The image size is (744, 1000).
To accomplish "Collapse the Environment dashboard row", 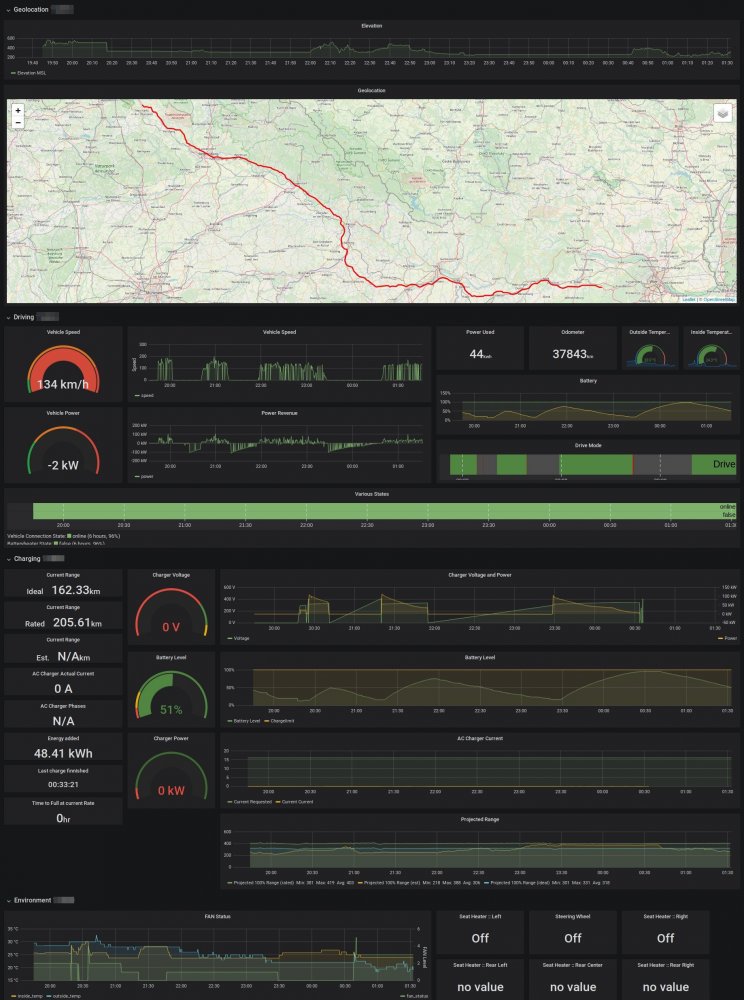I will (29, 901).
